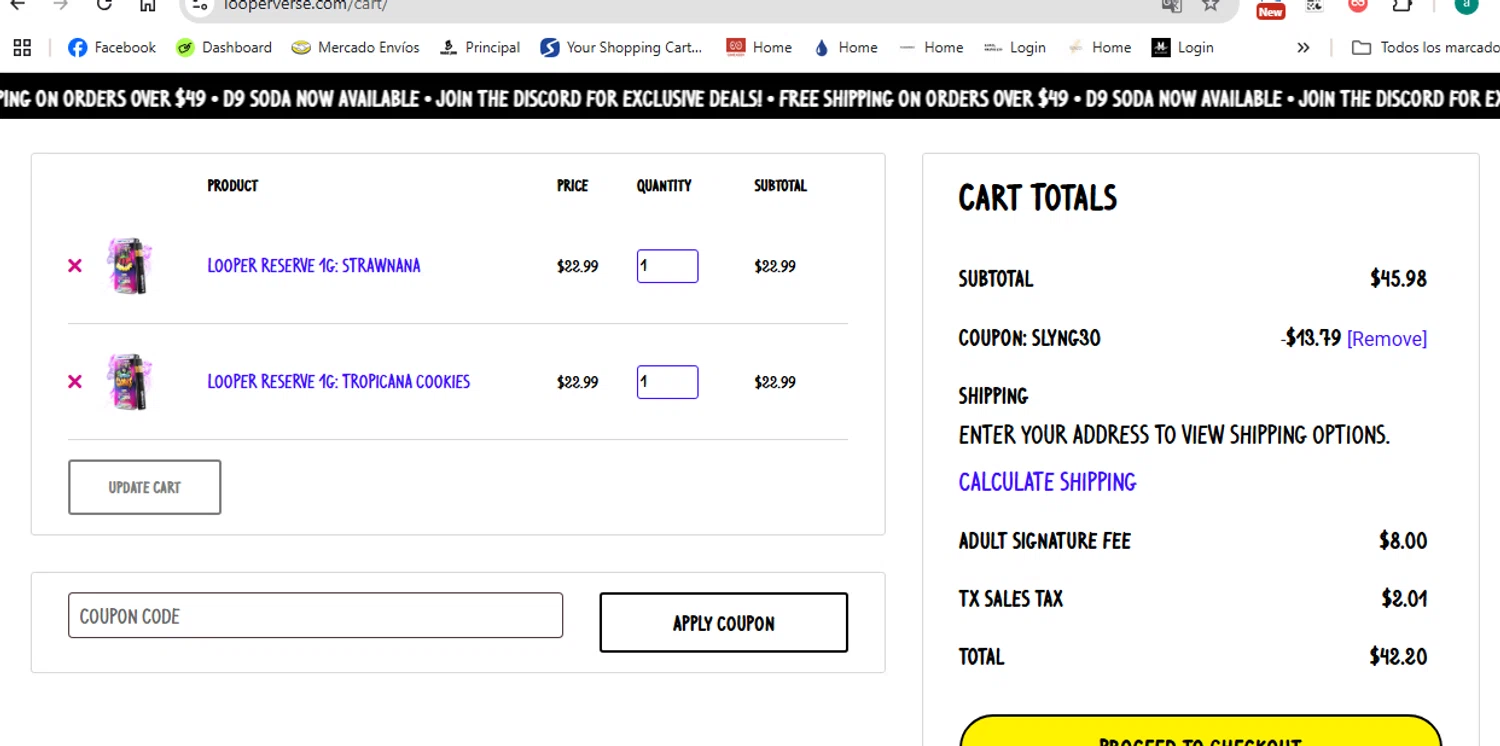Screen dimensions: 1500x746
Task: Open Looper Reserve 1G: Strawnana product link
Action: coord(314,266)
